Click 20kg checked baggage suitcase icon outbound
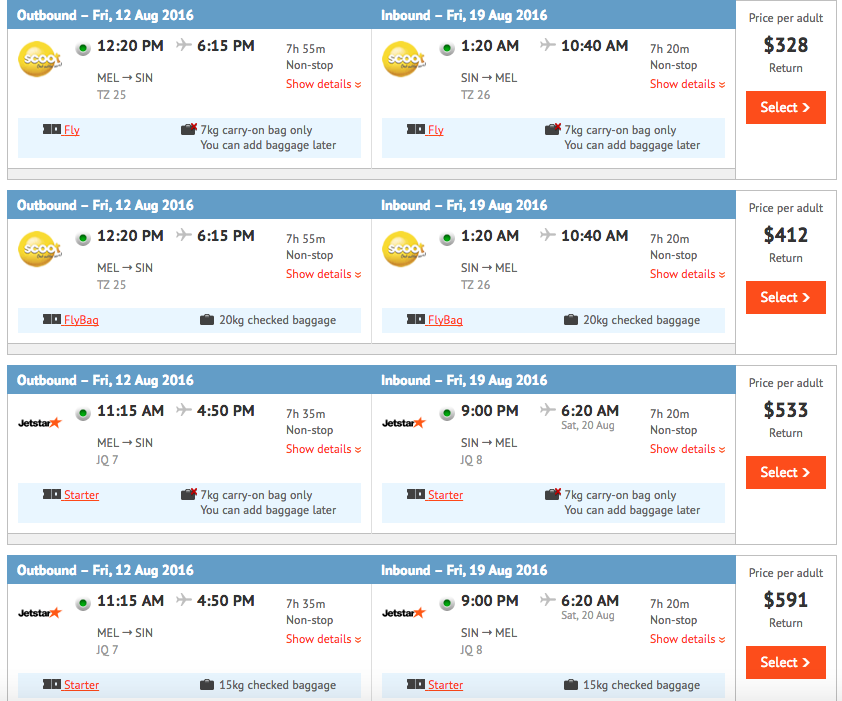842x701 pixels. tap(207, 320)
